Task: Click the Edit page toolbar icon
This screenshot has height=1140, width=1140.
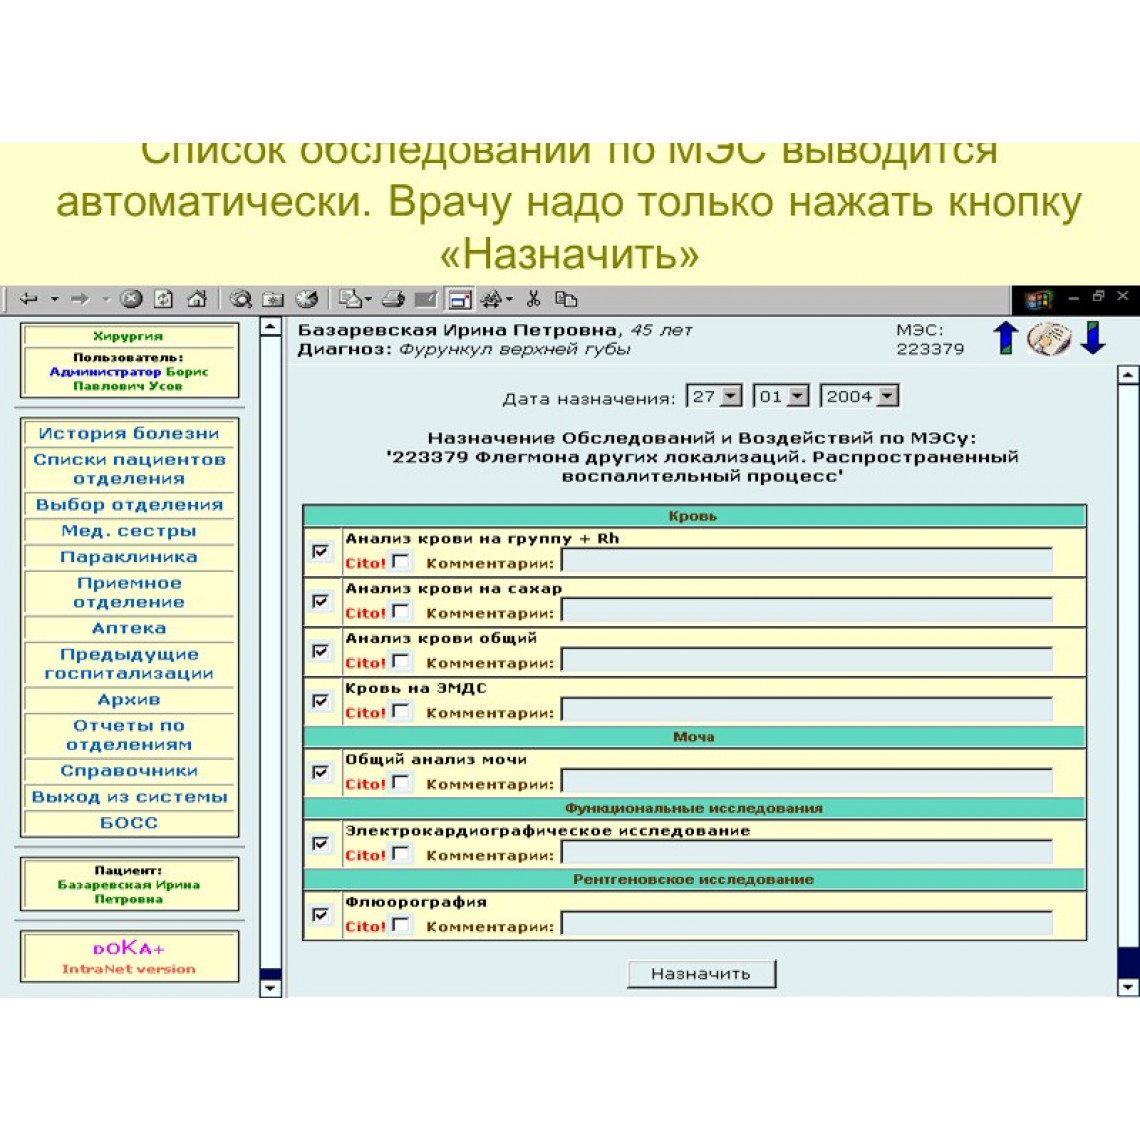Action: 426,299
